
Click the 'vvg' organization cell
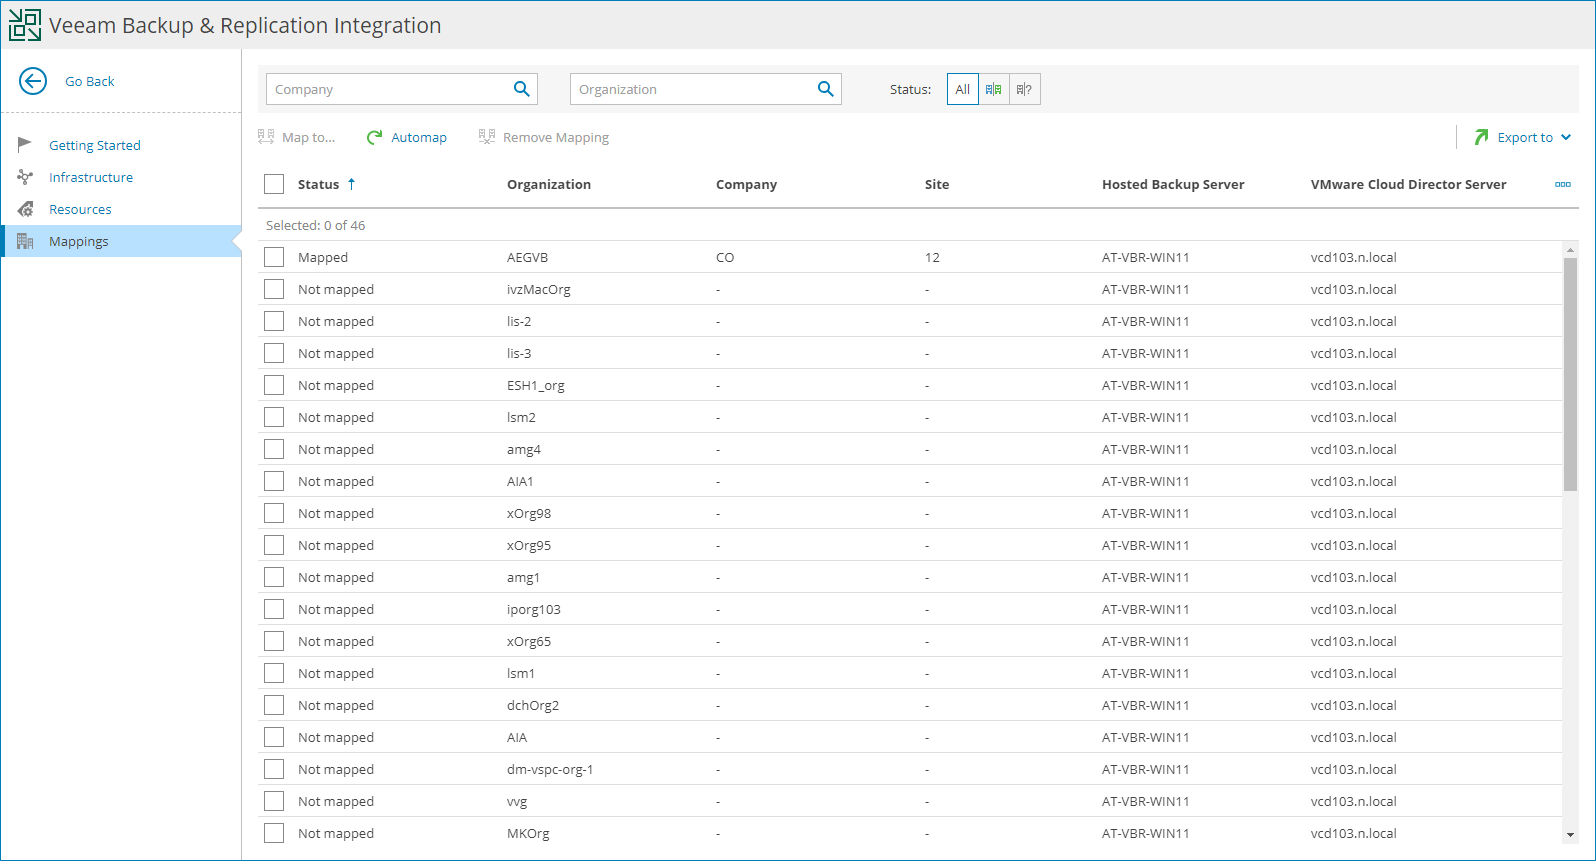pyautogui.click(x=517, y=801)
